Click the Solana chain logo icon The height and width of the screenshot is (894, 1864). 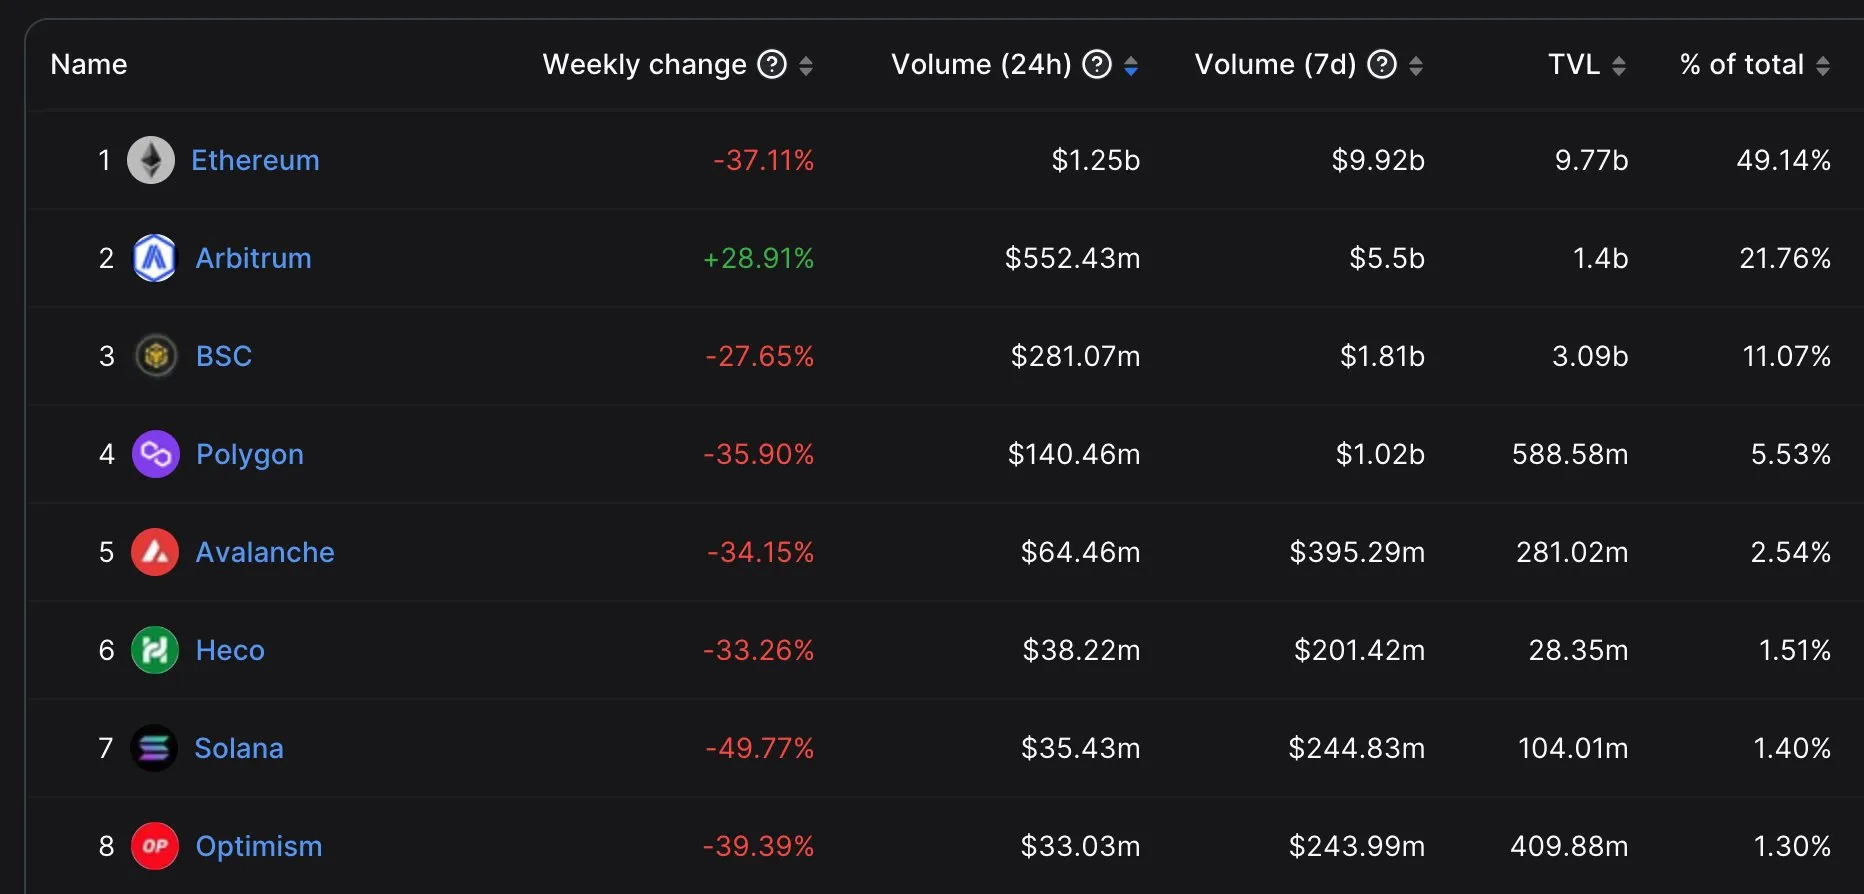[154, 748]
